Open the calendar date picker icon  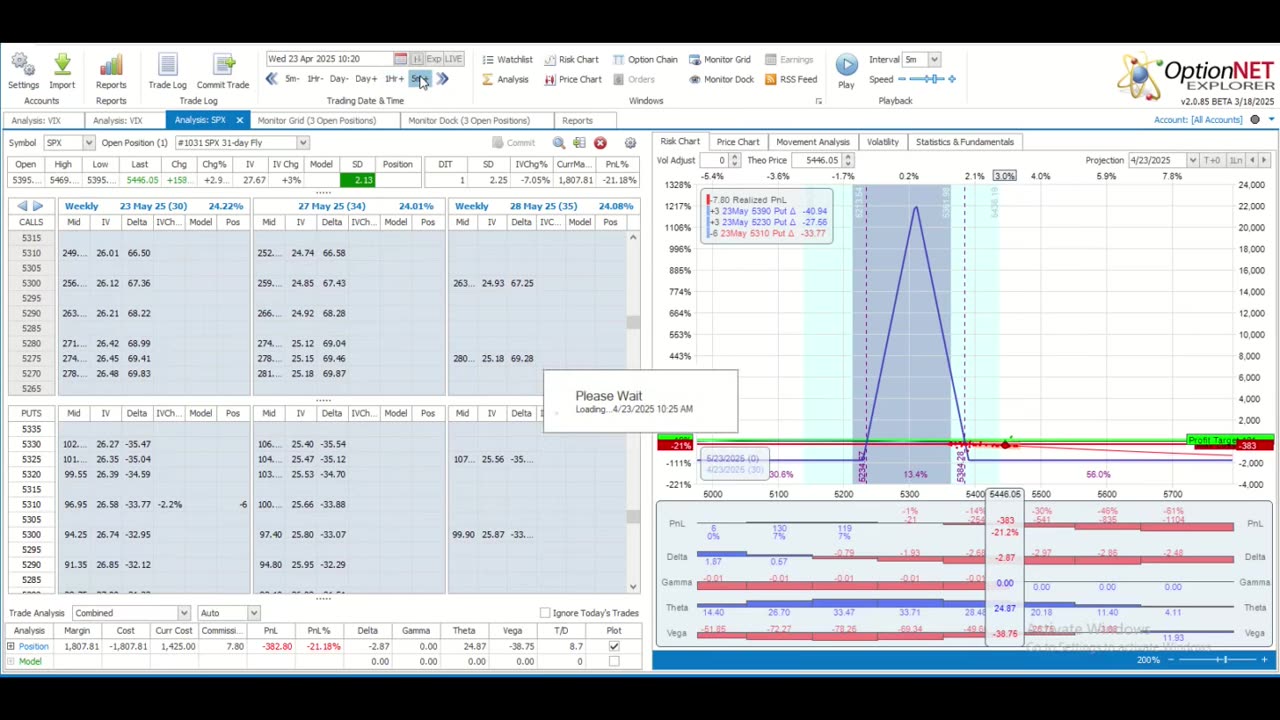400,59
